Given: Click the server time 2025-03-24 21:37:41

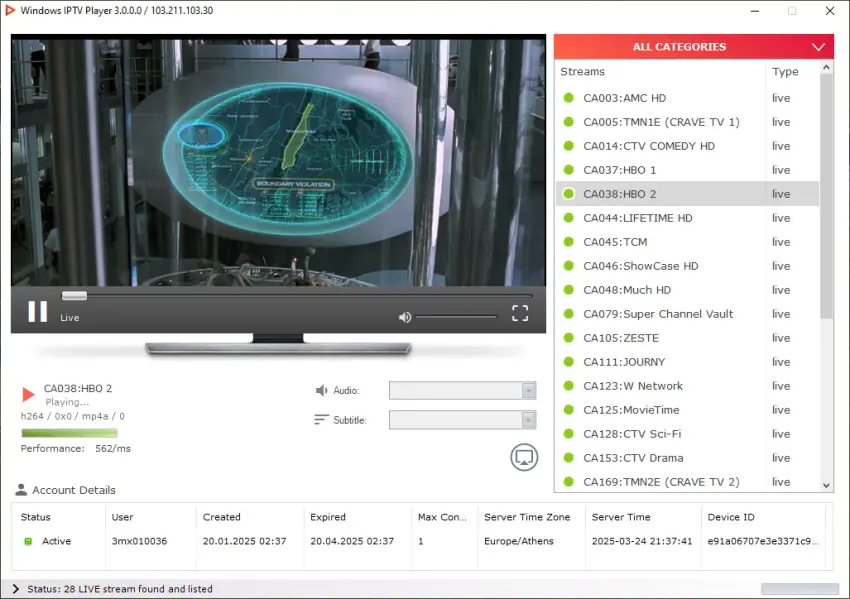Looking at the screenshot, I should [x=642, y=541].
